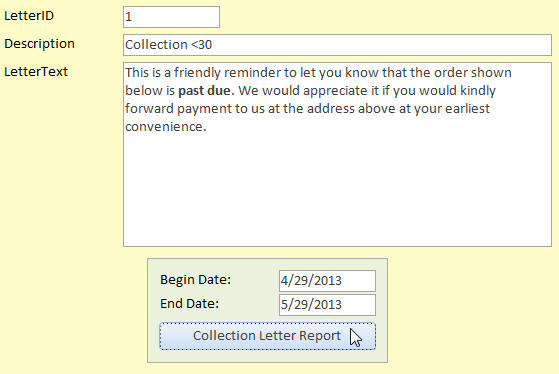This screenshot has height=374, width=559.
Task: Run the Collection Letter Report button
Action: pyautogui.click(x=267, y=336)
